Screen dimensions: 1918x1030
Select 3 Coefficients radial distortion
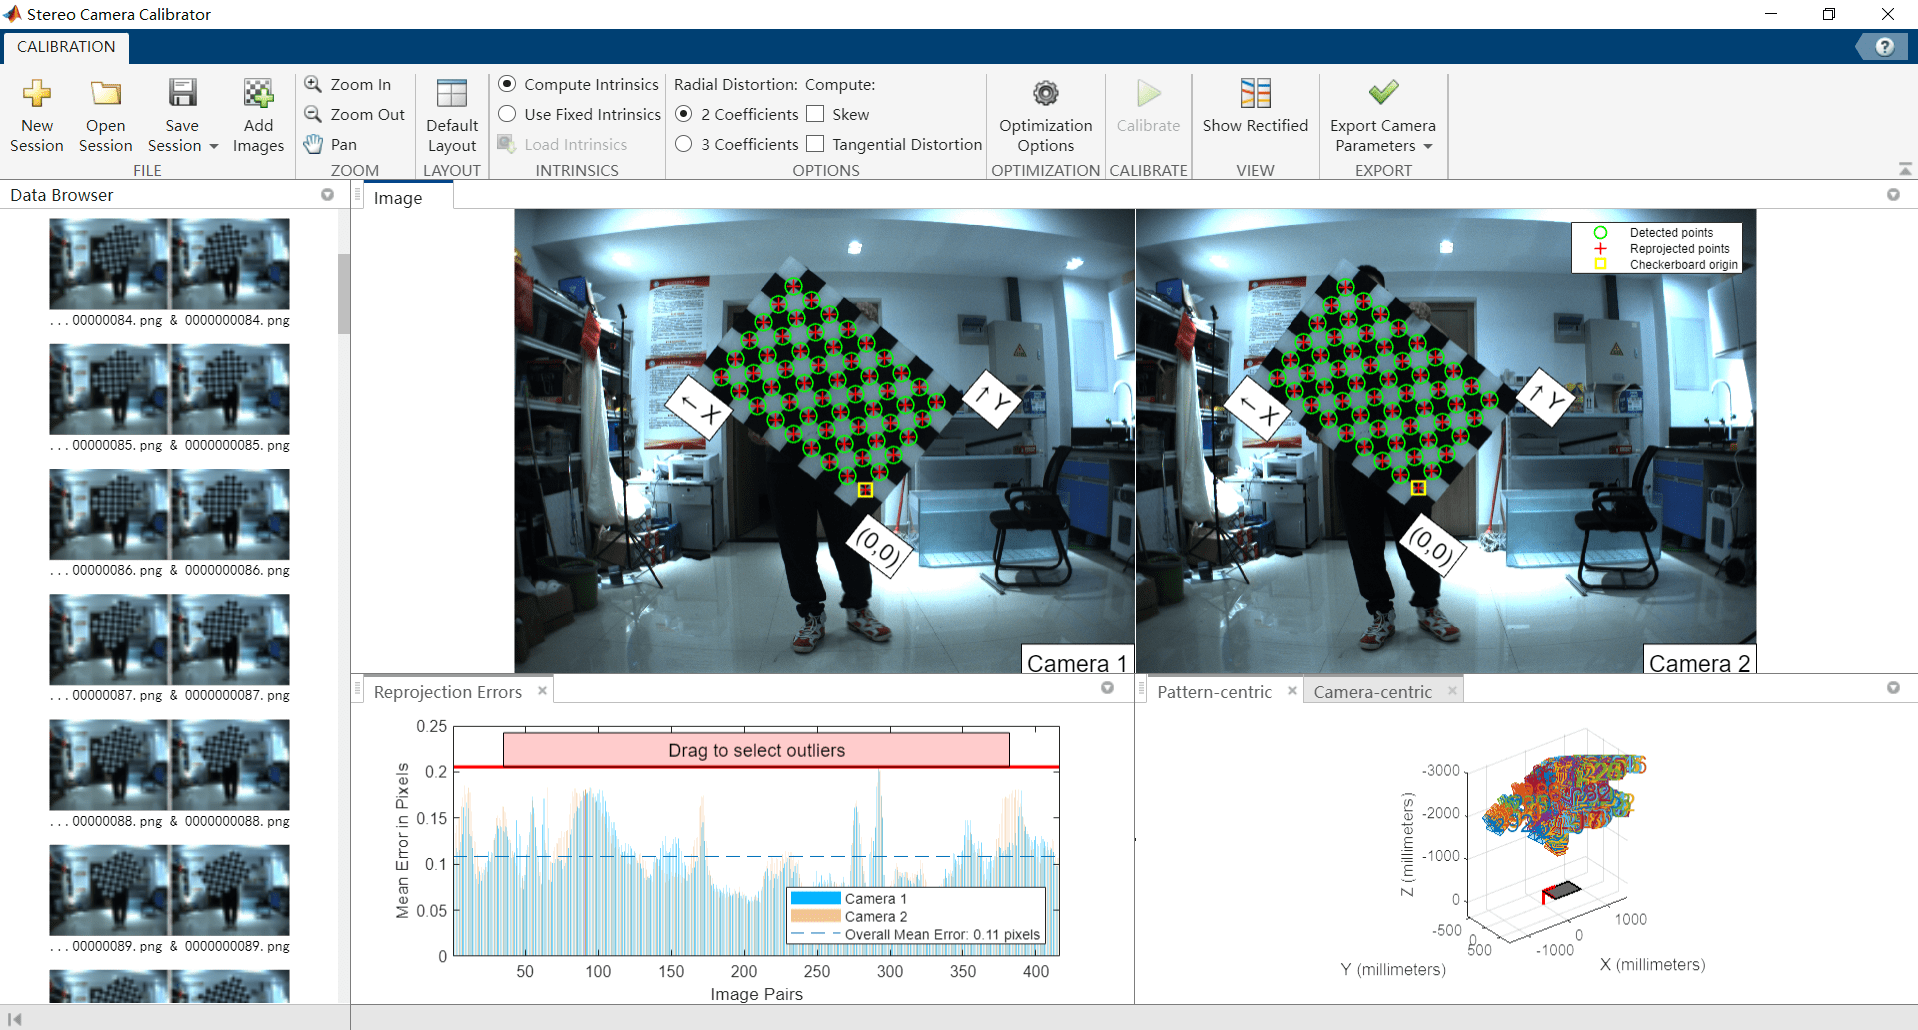(684, 143)
